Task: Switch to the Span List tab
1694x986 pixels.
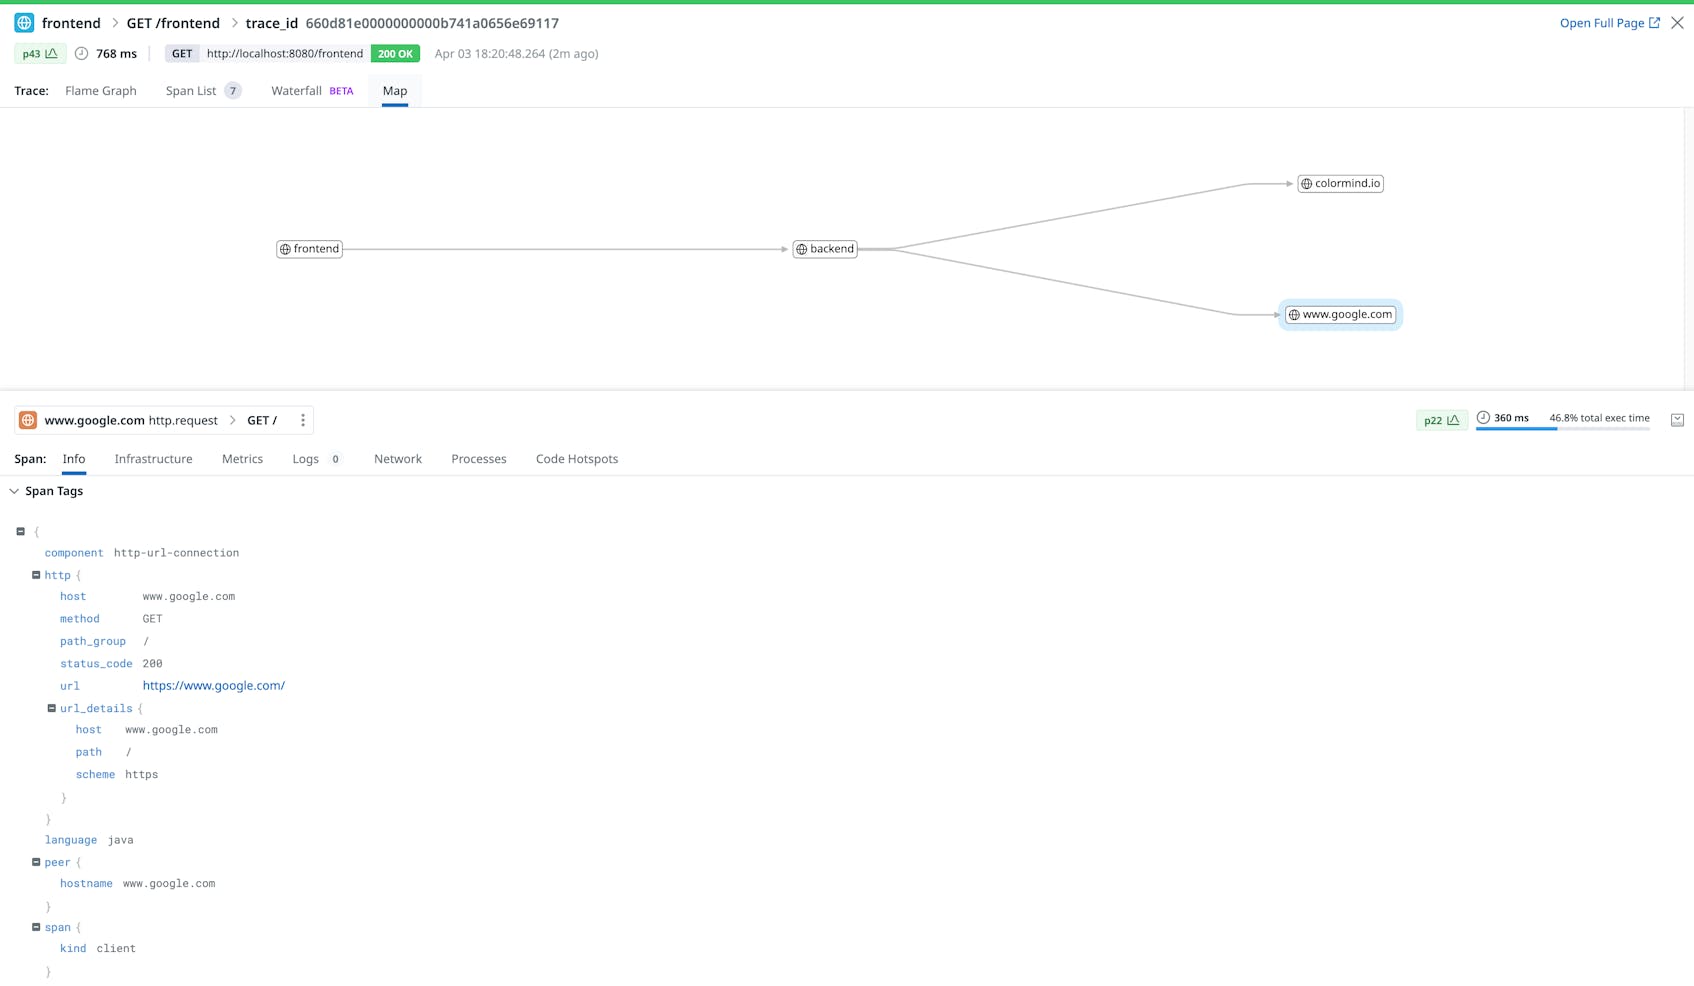Action: (191, 90)
